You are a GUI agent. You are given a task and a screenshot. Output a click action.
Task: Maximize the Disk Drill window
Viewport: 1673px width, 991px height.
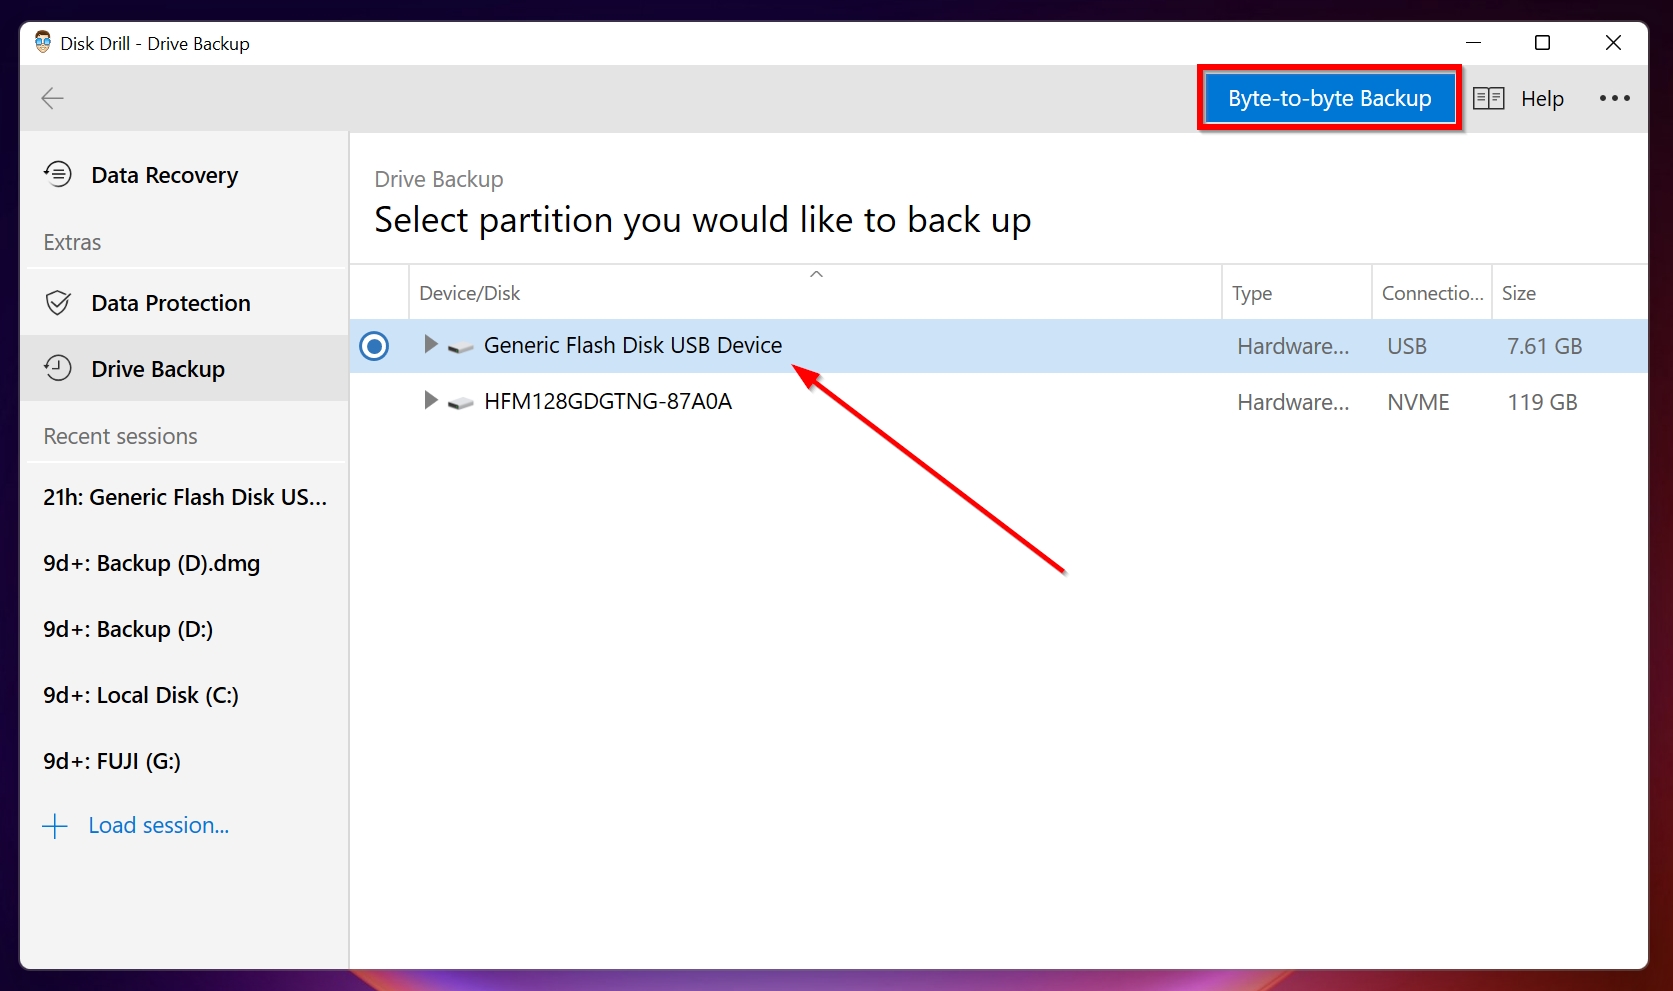click(1542, 43)
